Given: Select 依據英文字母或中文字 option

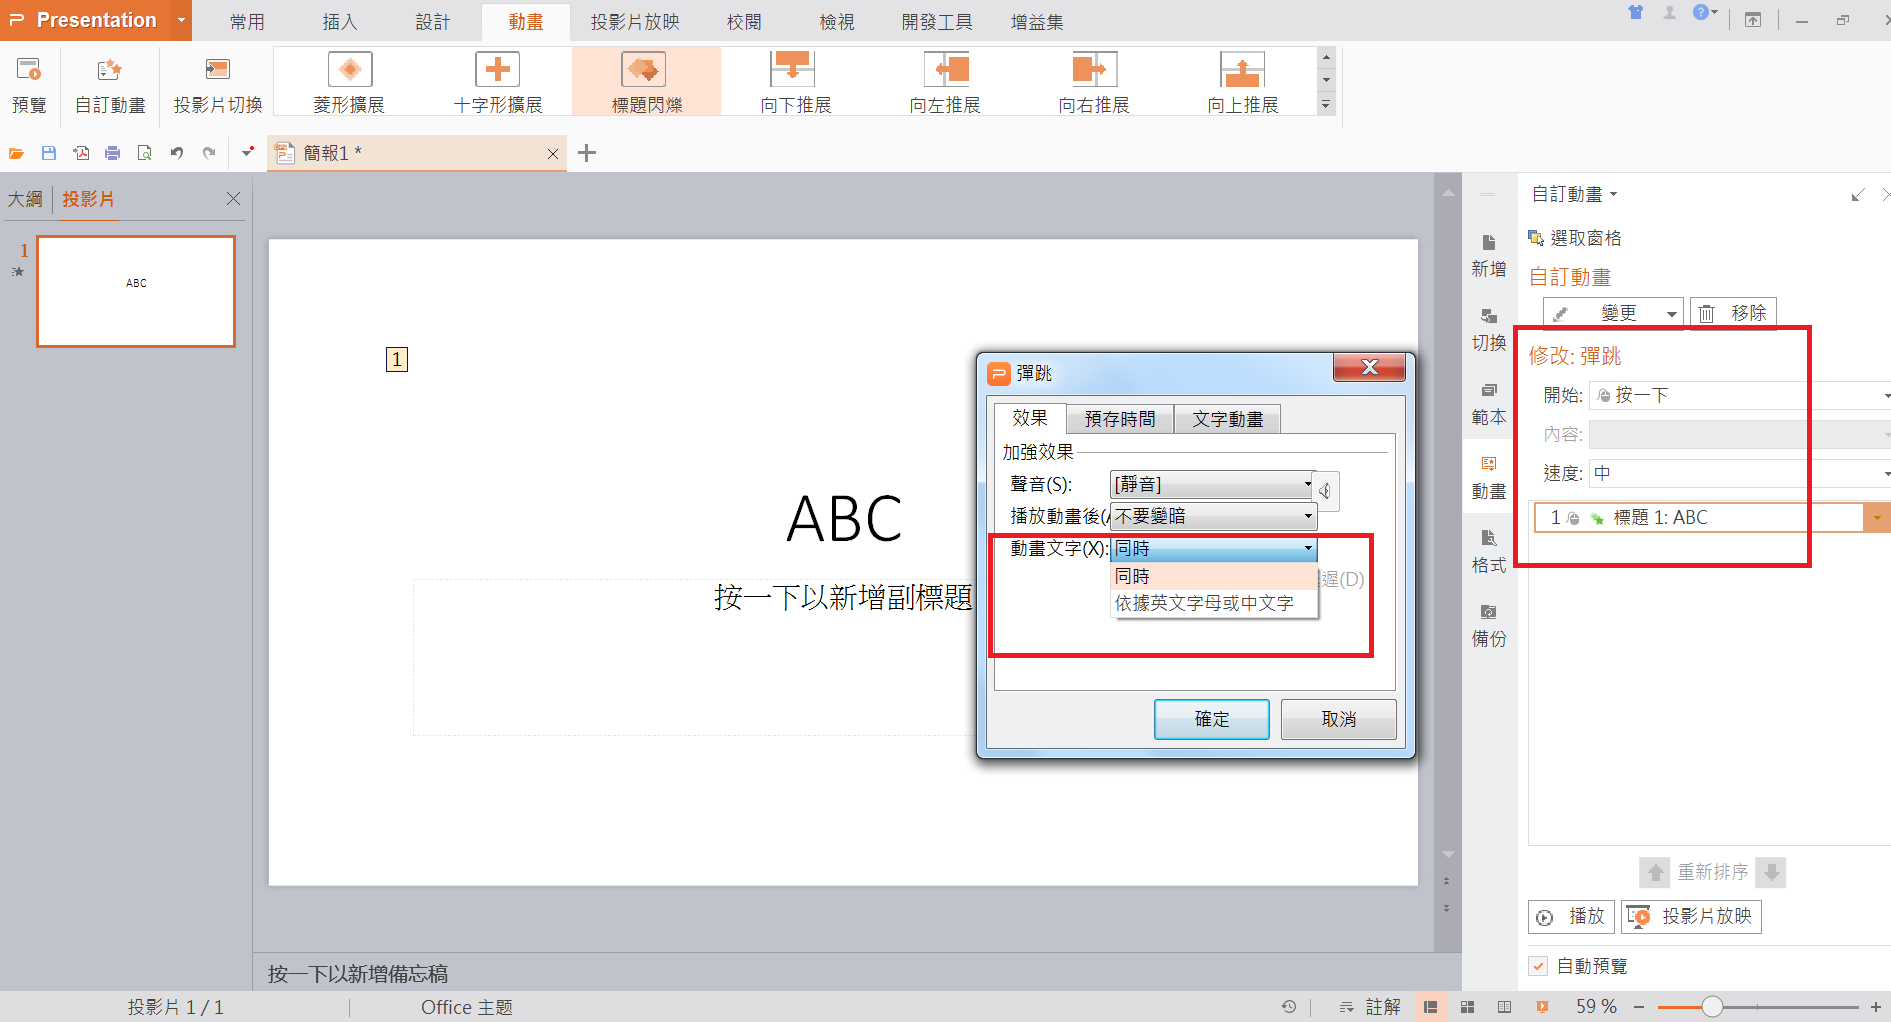Looking at the screenshot, I should (1214, 603).
